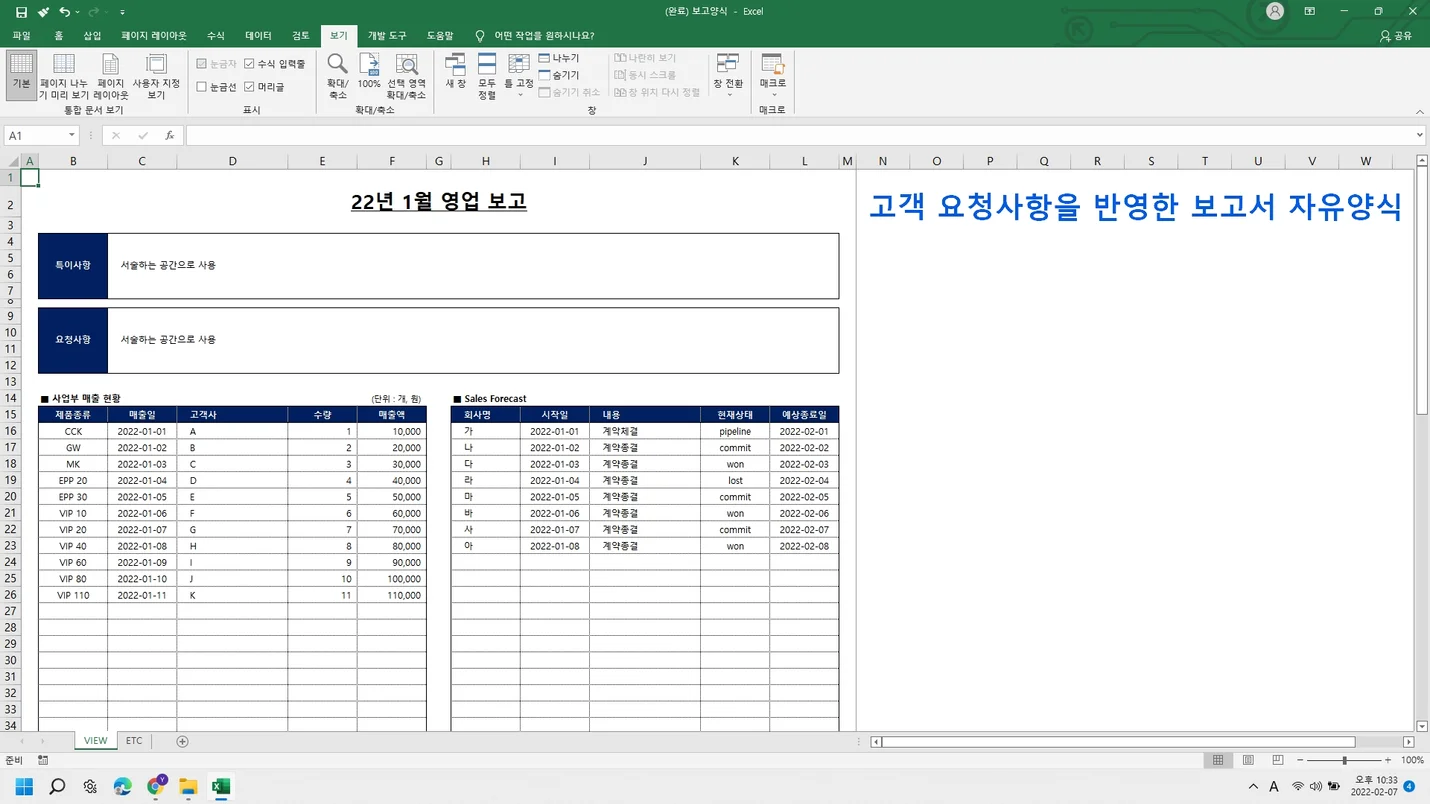
Task: Open a 새 창 new window
Action: point(456,72)
